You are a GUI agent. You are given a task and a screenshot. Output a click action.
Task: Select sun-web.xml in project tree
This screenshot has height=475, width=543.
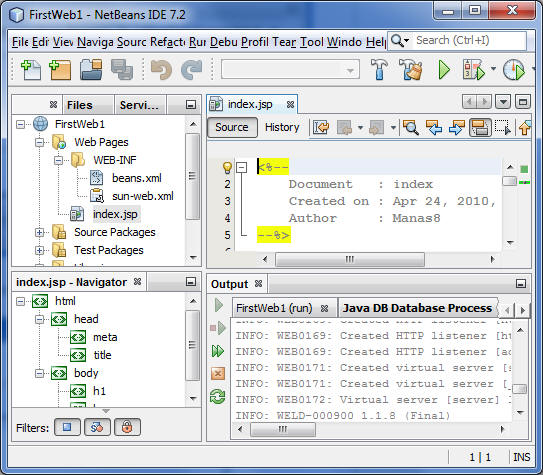click(x=143, y=196)
